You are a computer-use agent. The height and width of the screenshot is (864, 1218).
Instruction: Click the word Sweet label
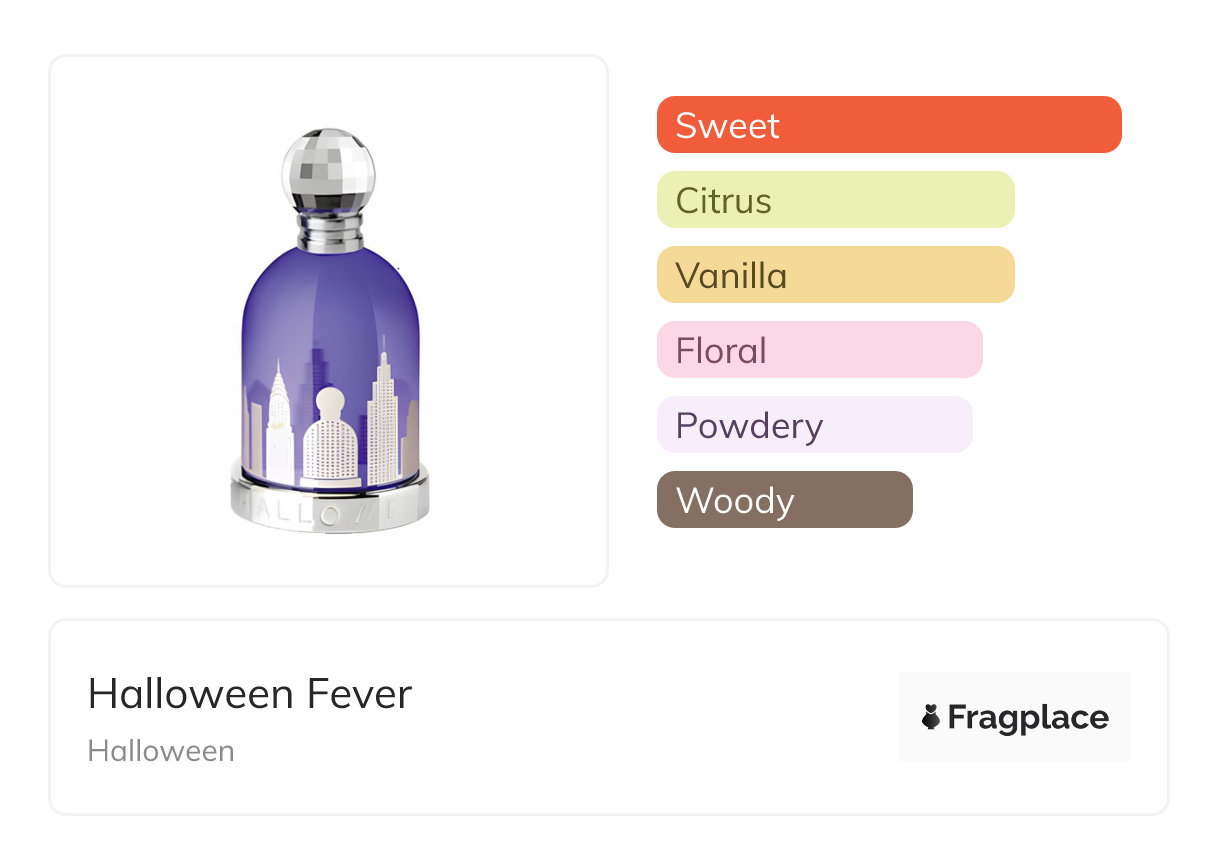tap(727, 126)
